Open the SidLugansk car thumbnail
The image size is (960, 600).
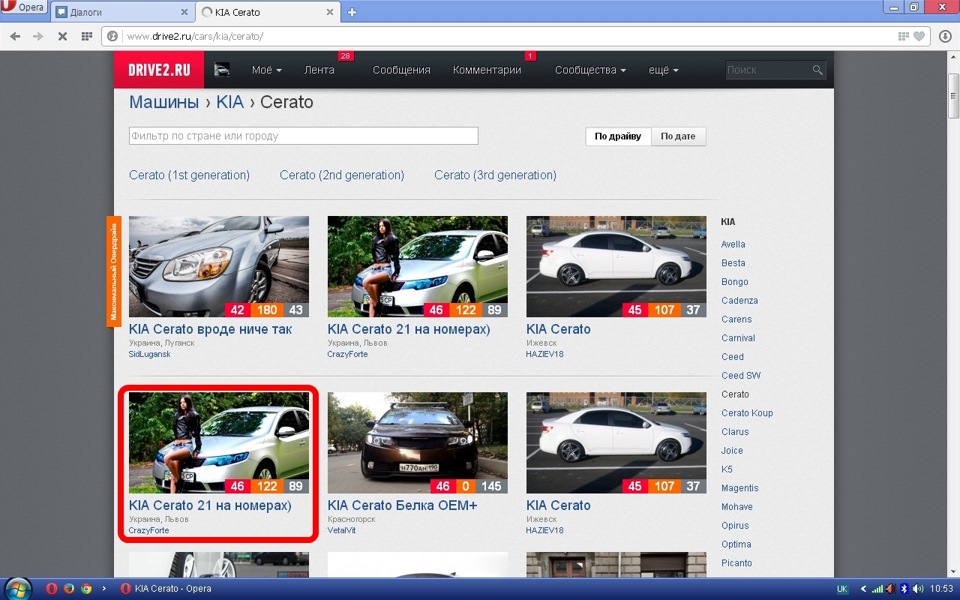click(219, 266)
